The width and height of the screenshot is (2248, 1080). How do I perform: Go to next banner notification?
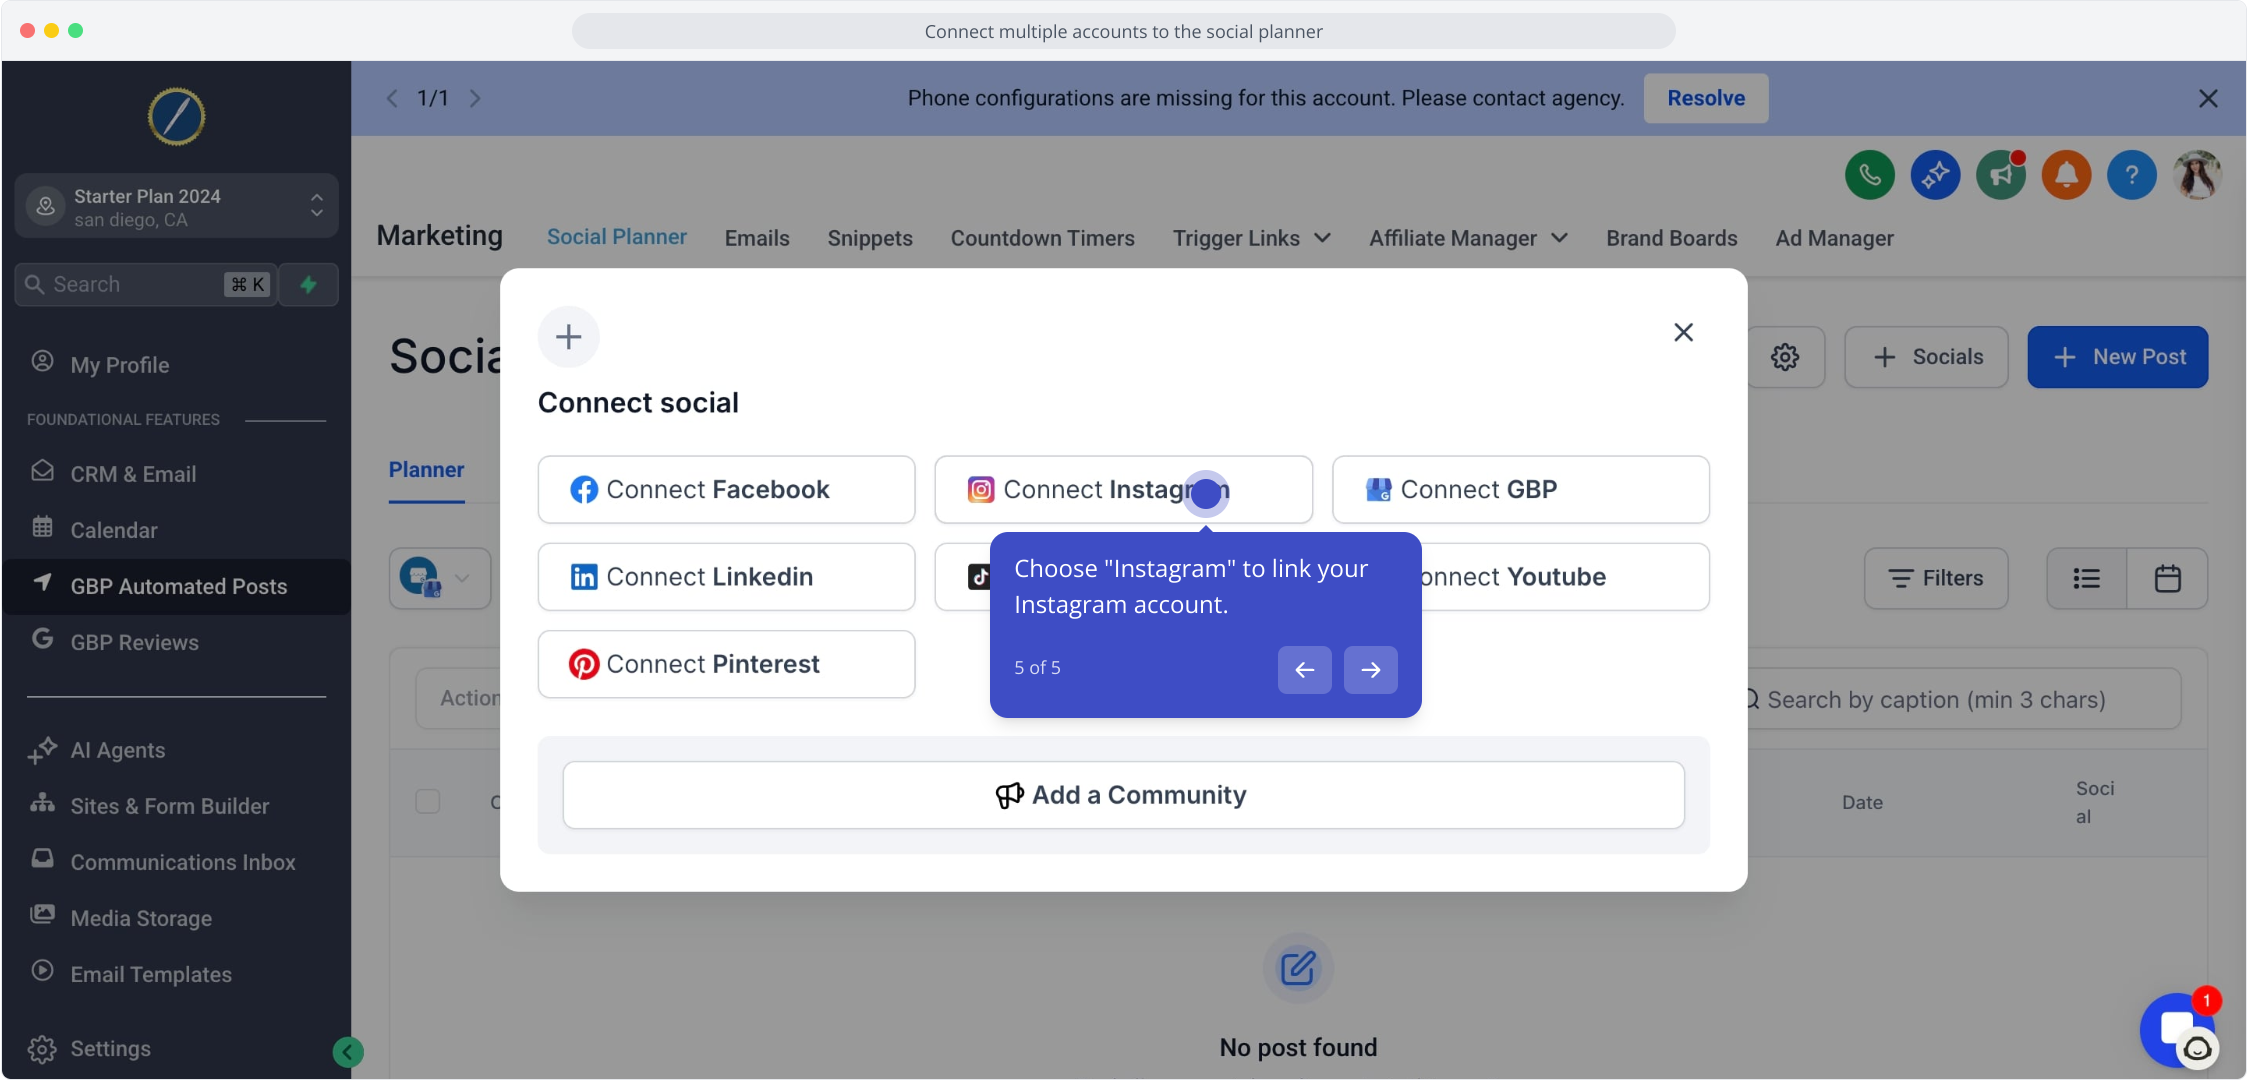point(475,98)
